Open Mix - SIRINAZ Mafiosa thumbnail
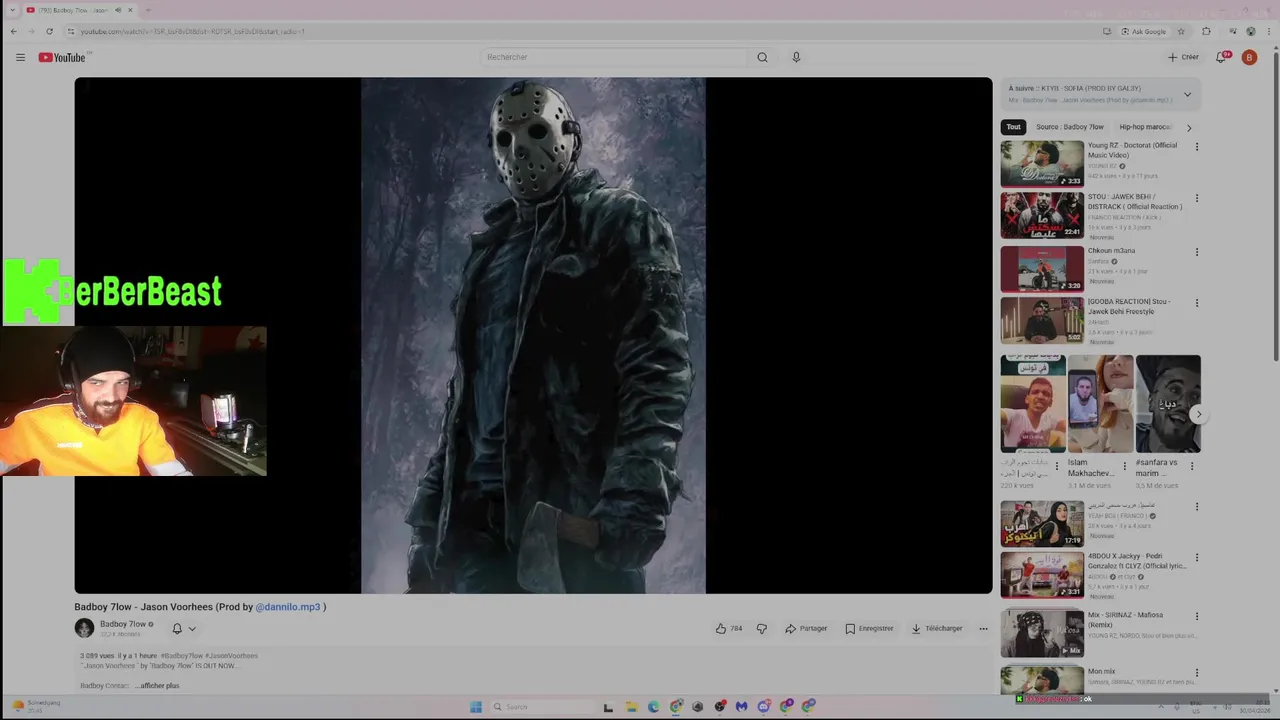This screenshot has height=720, width=1280. point(1042,633)
